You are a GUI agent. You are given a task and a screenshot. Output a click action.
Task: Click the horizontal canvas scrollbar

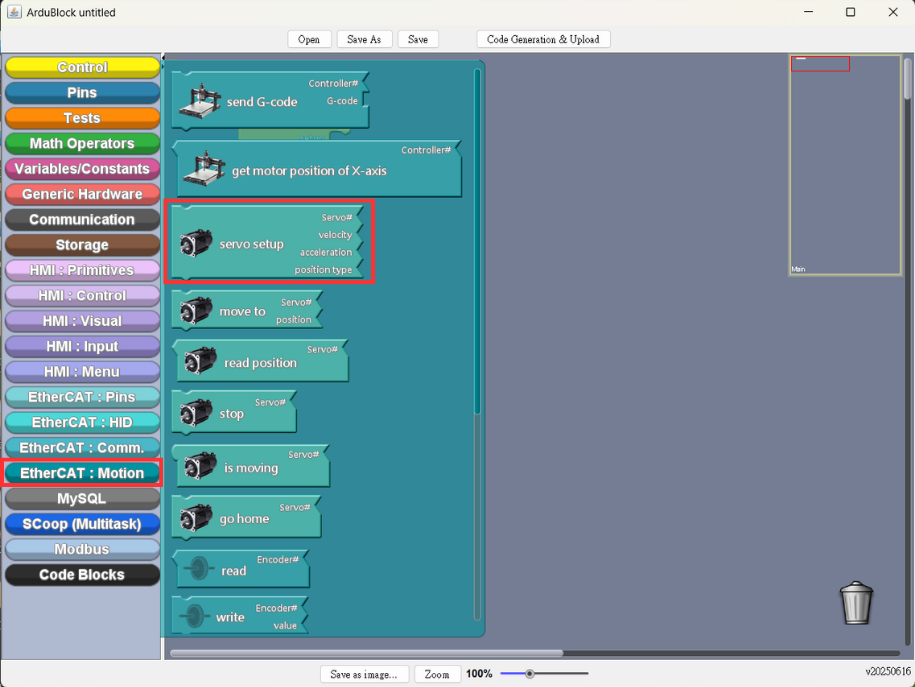[366, 653]
